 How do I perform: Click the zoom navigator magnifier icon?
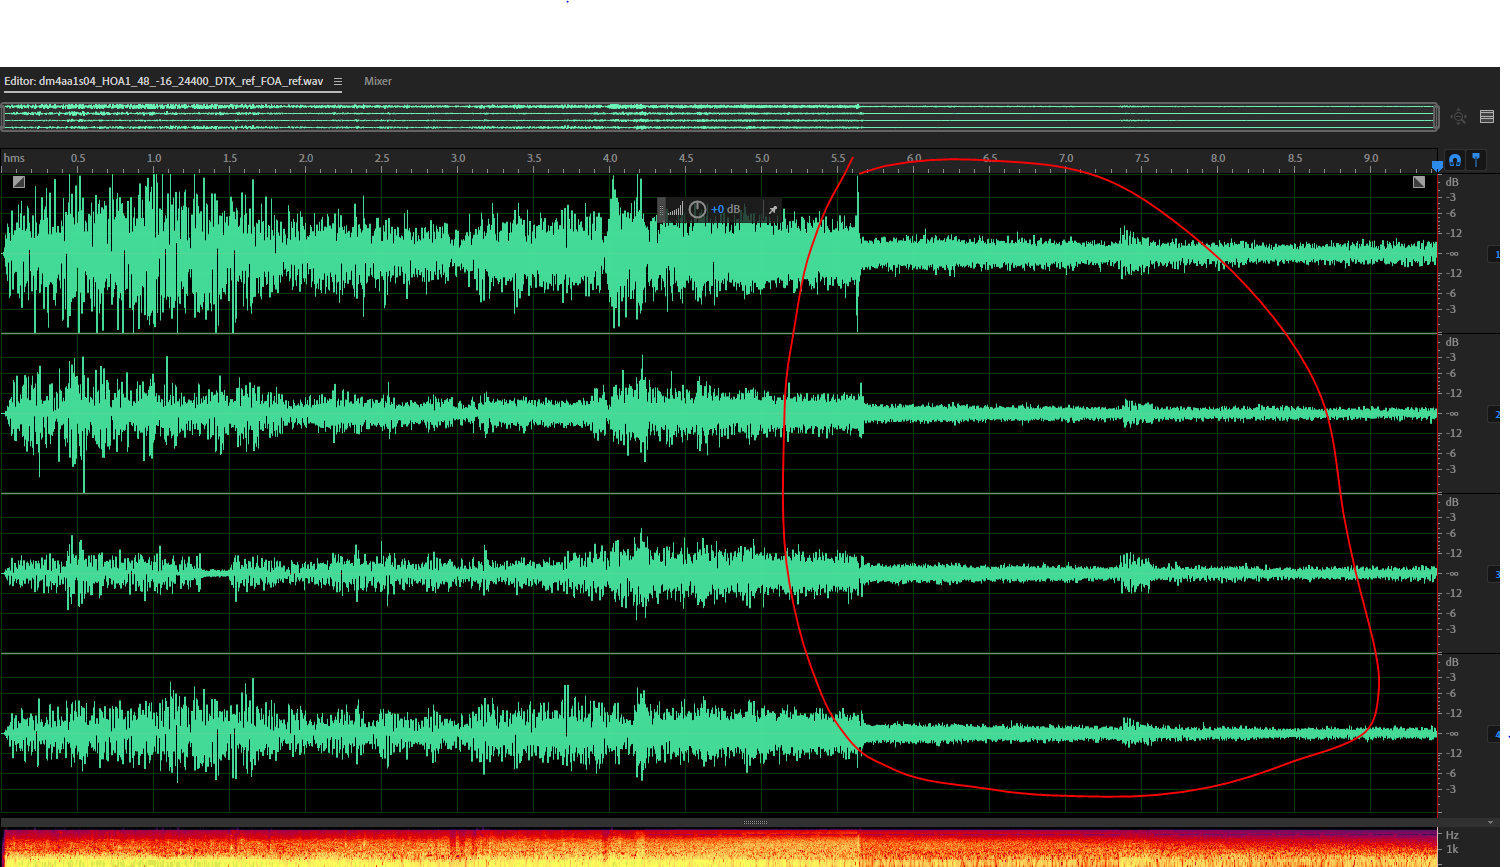click(x=1459, y=117)
